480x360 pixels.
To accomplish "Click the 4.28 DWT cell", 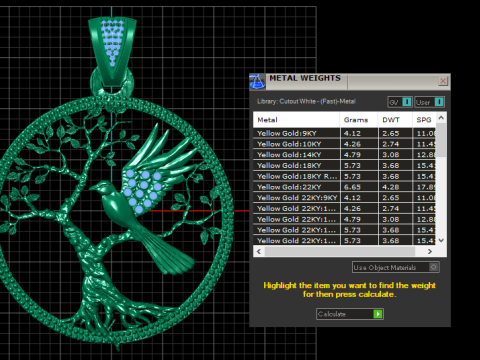I will 395,187.
